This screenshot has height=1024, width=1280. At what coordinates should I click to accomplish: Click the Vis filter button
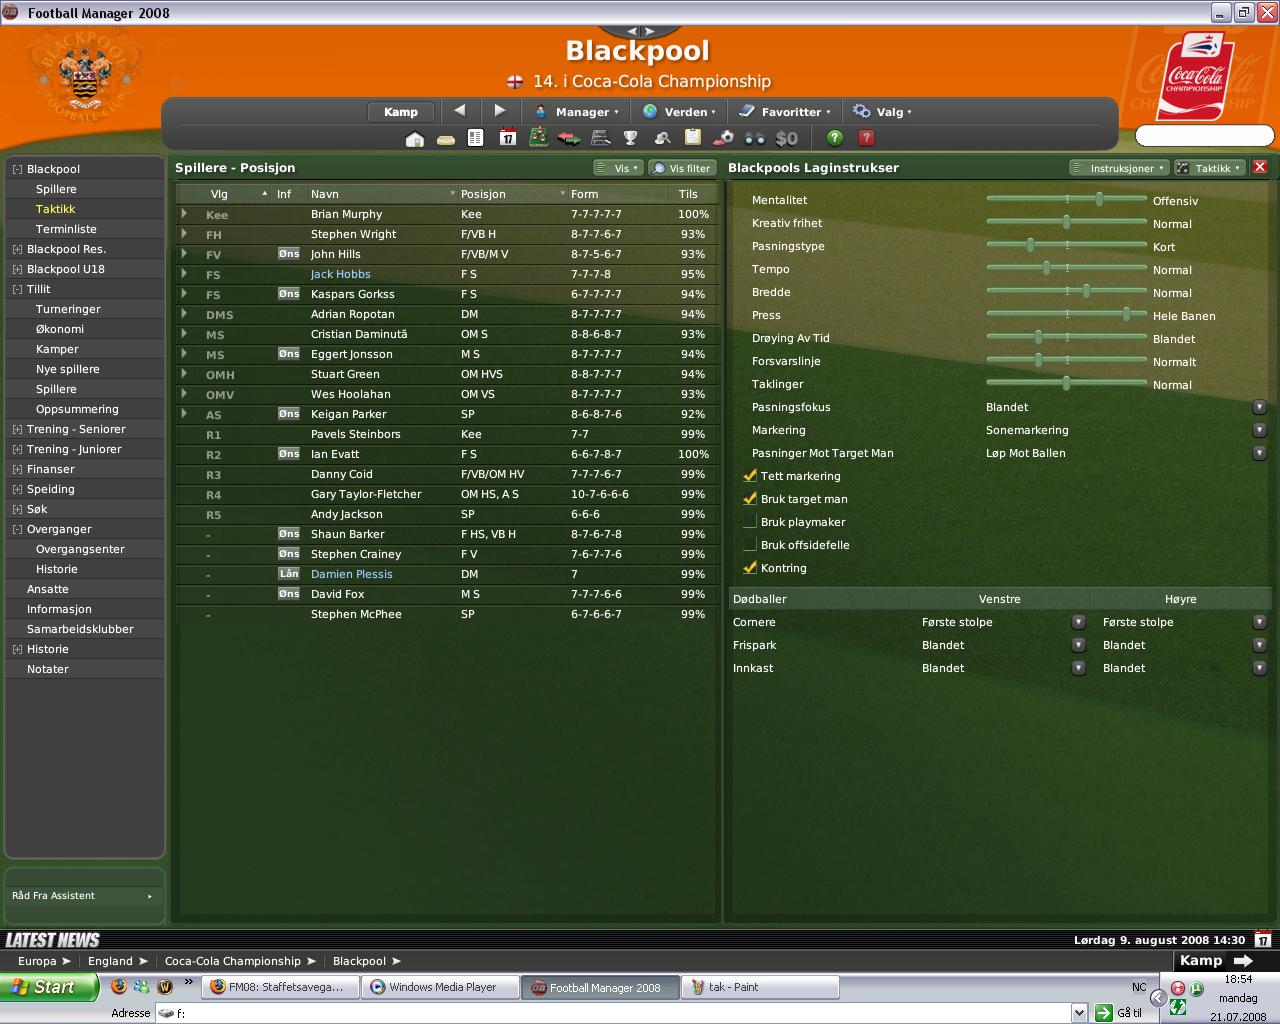coord(682,168)
